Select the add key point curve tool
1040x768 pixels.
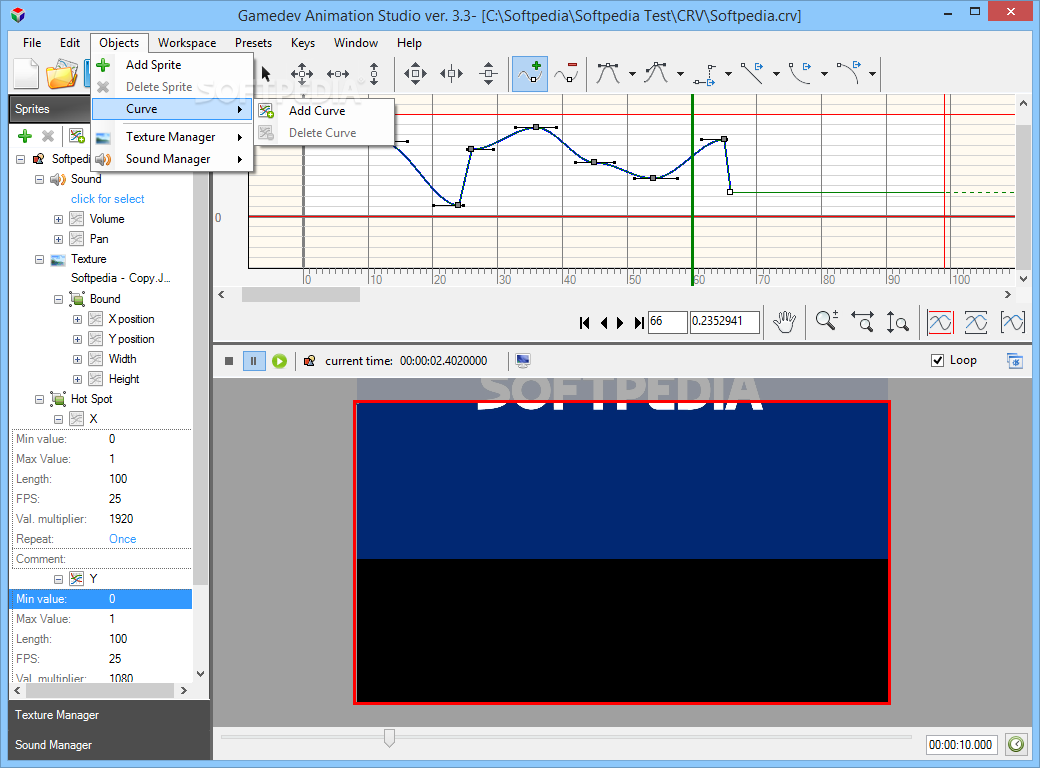pyautogui.click(x=530, y=74)
